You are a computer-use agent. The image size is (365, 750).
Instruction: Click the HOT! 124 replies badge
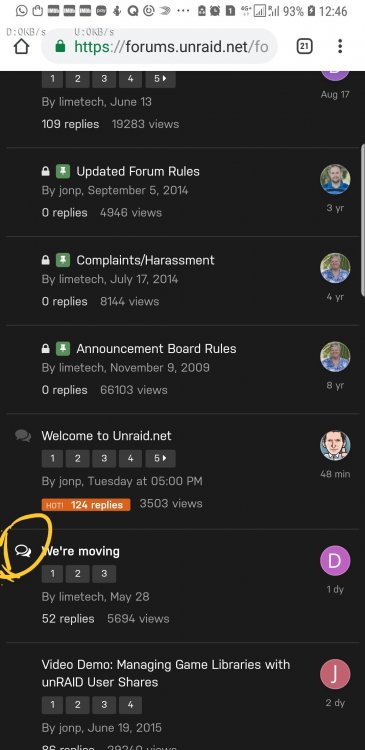[x=86, y=505]
